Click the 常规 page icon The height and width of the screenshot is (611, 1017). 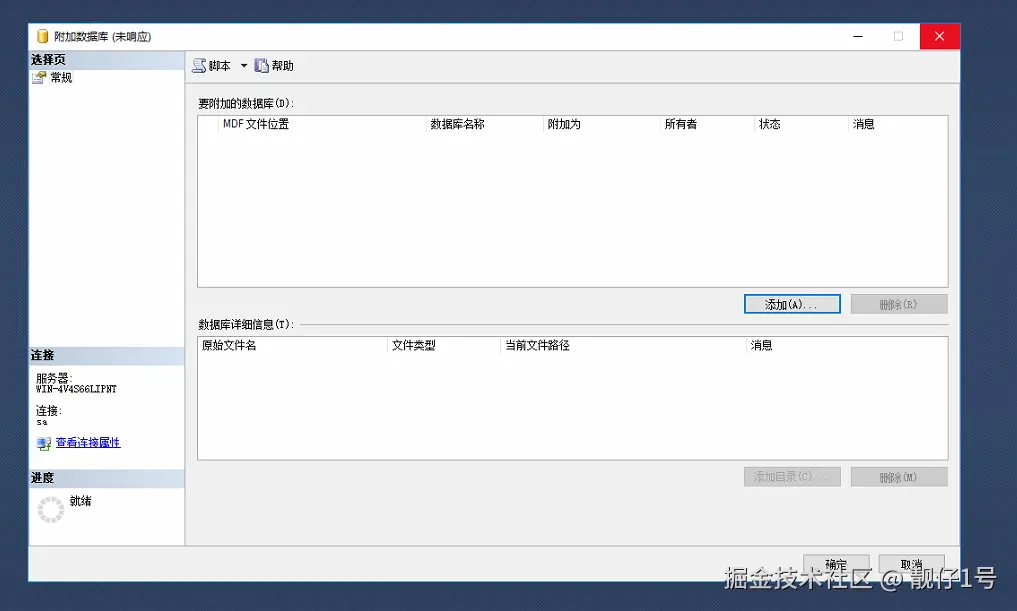click(39, 78)
